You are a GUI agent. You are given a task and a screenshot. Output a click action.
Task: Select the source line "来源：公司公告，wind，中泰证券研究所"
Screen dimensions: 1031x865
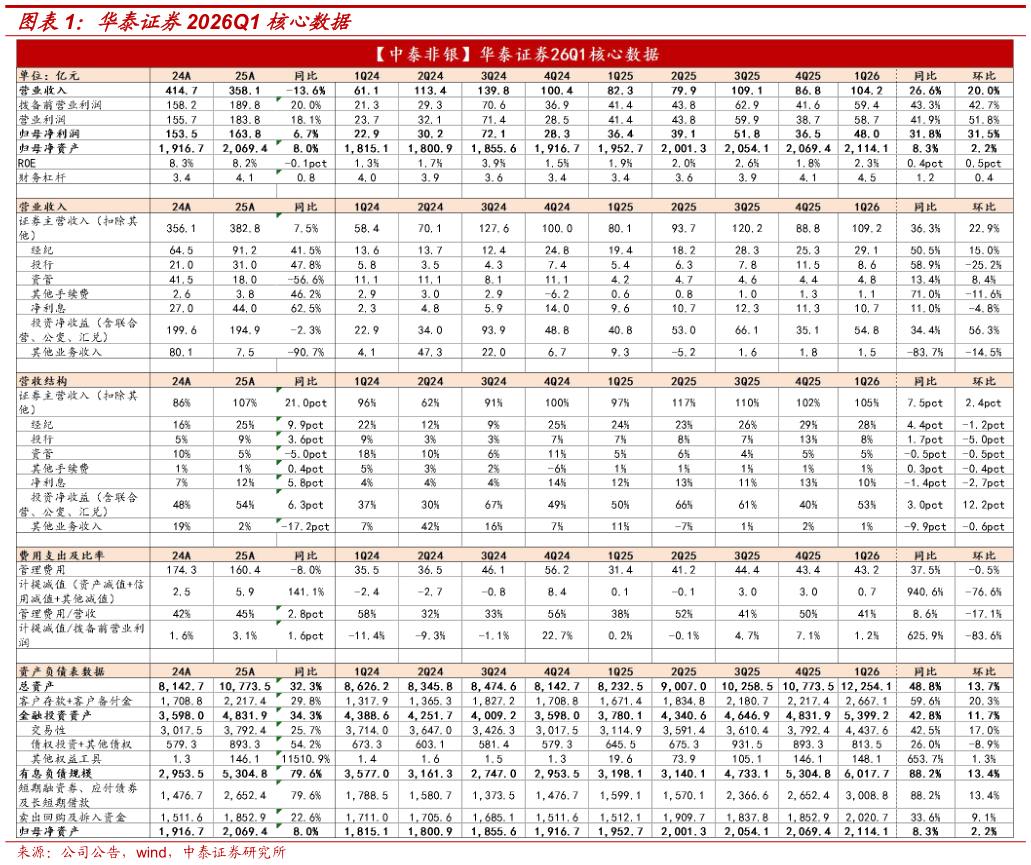point(152,853)
